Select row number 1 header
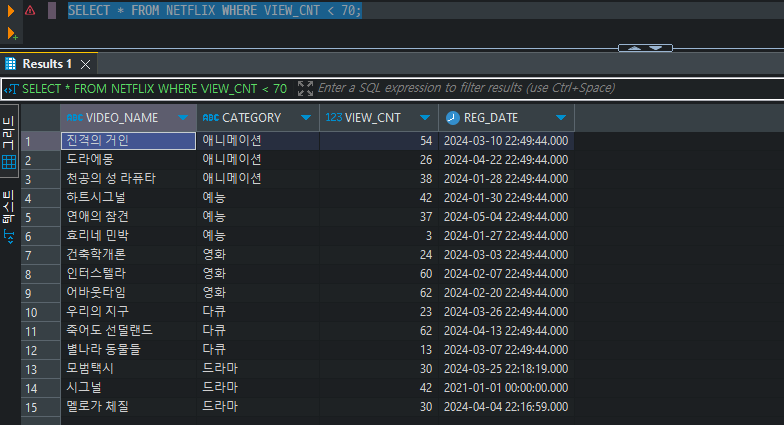The height and width of the screenshot is (425, 784). click(40, 141)
